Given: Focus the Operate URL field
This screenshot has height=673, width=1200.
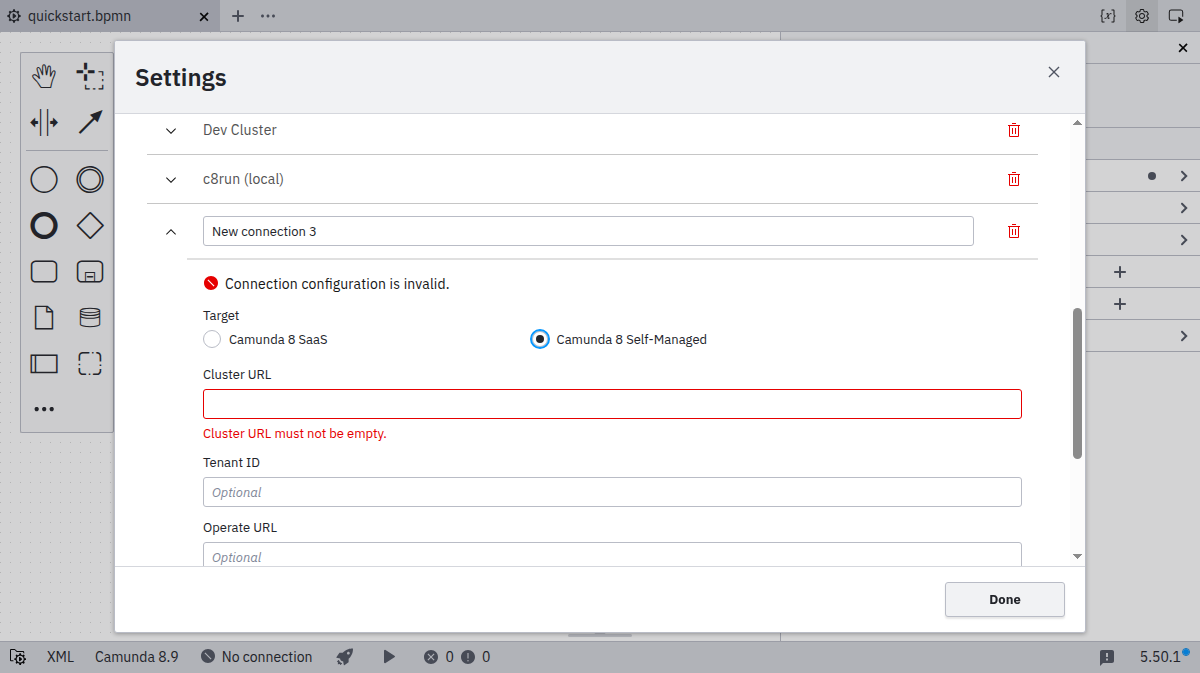Looking at the screenshot, I should pyautogui.click(x=612, y=555).
